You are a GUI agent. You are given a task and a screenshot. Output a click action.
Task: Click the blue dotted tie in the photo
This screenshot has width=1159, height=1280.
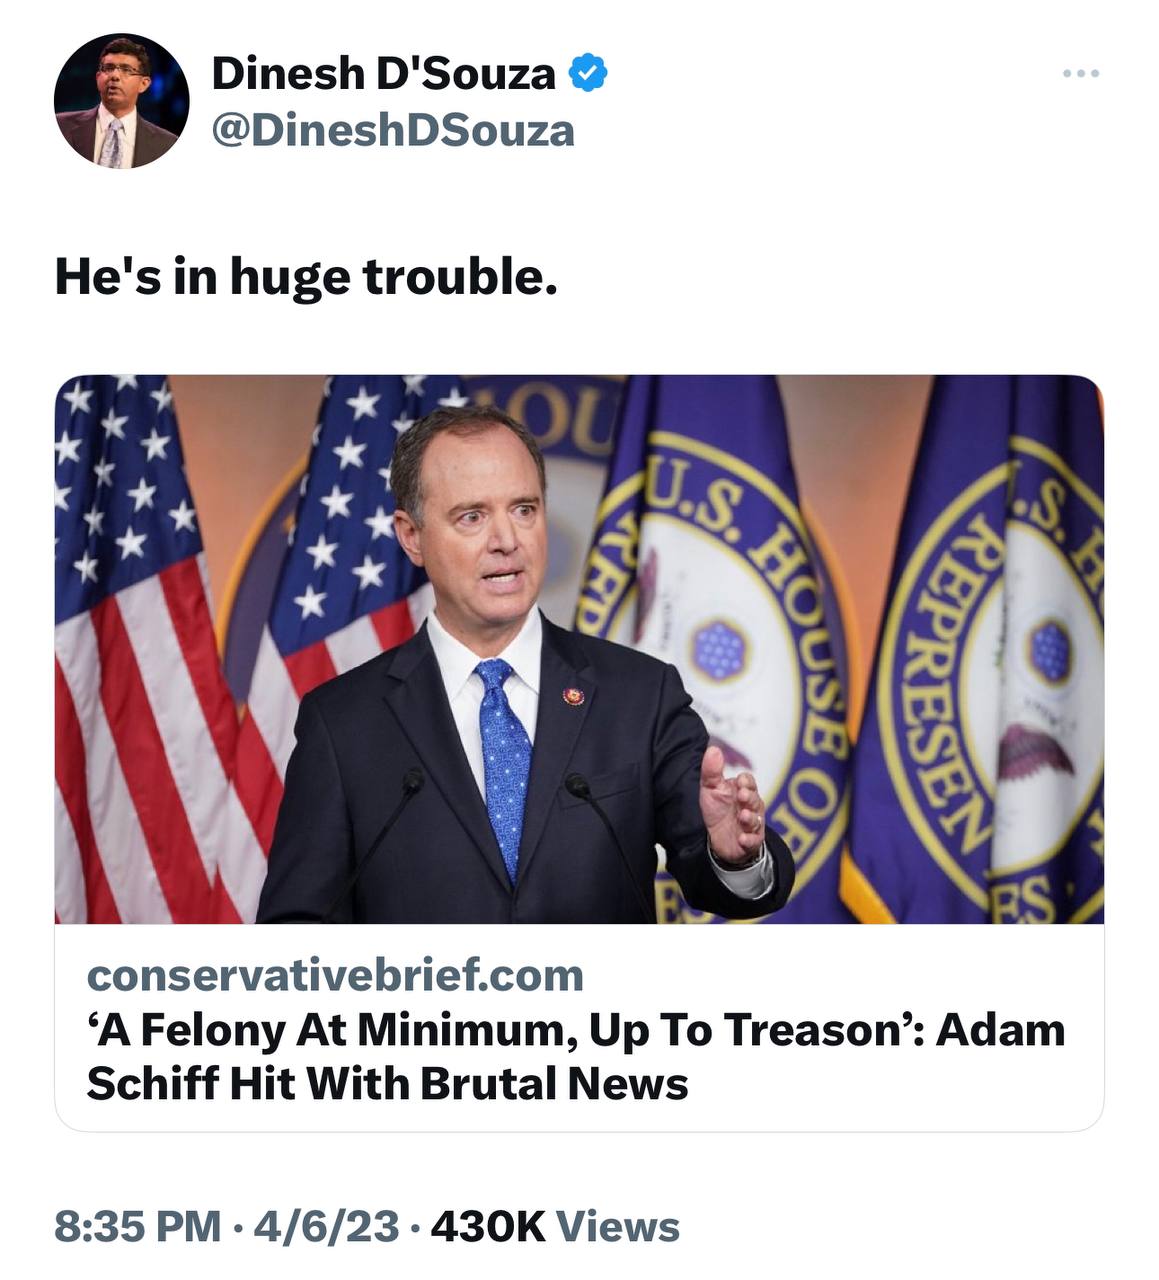[504, 760]
